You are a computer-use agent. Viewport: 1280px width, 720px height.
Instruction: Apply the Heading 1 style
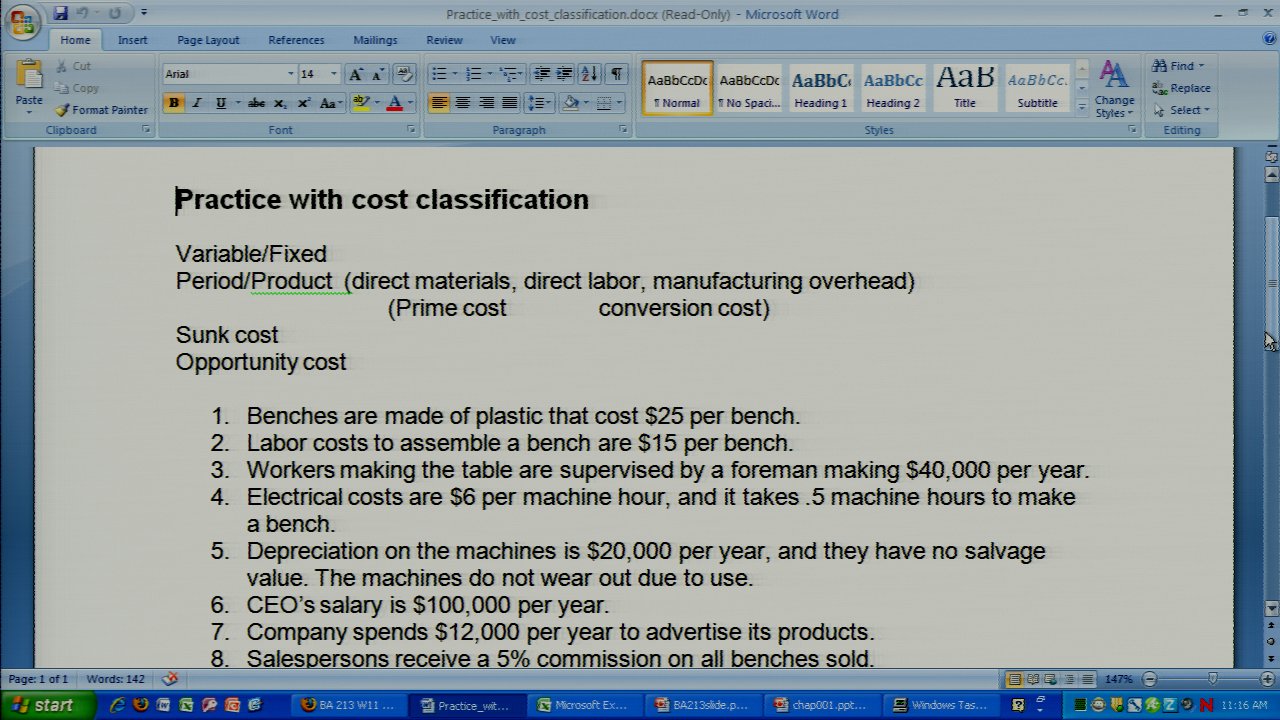(x=820, y=88)
